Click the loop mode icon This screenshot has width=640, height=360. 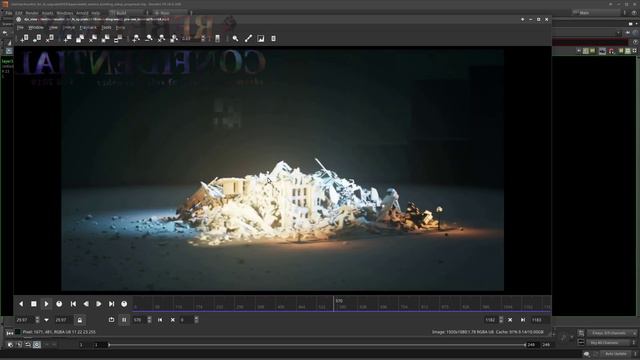111,320
